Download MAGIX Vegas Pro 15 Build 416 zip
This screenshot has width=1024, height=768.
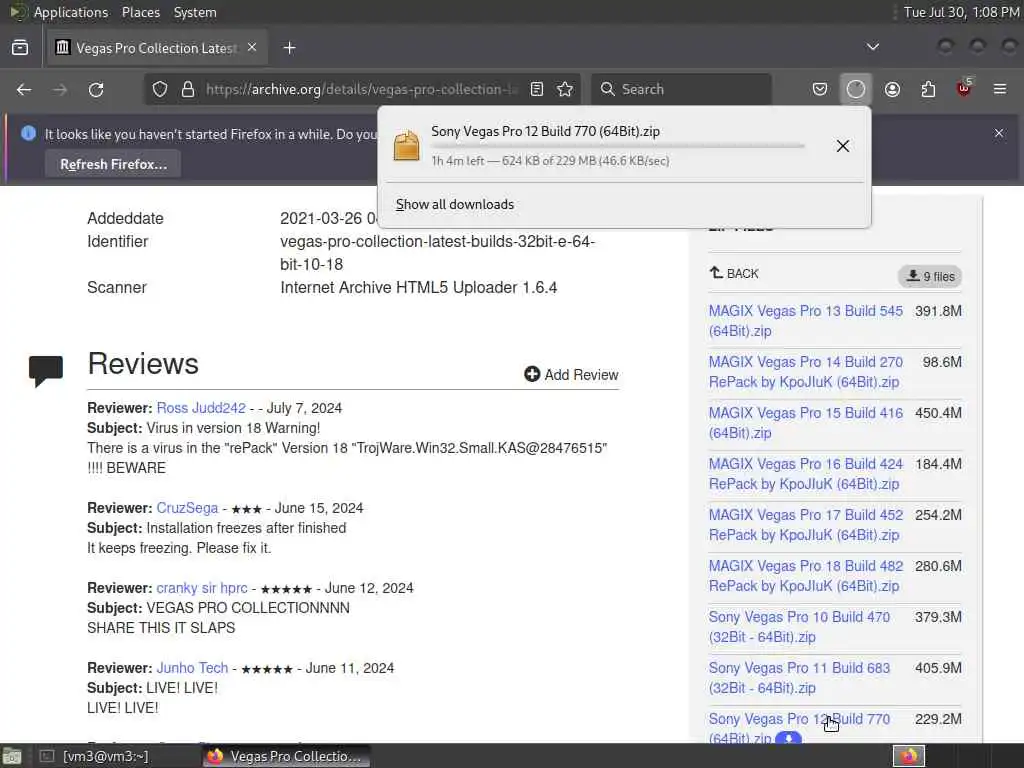805,423
